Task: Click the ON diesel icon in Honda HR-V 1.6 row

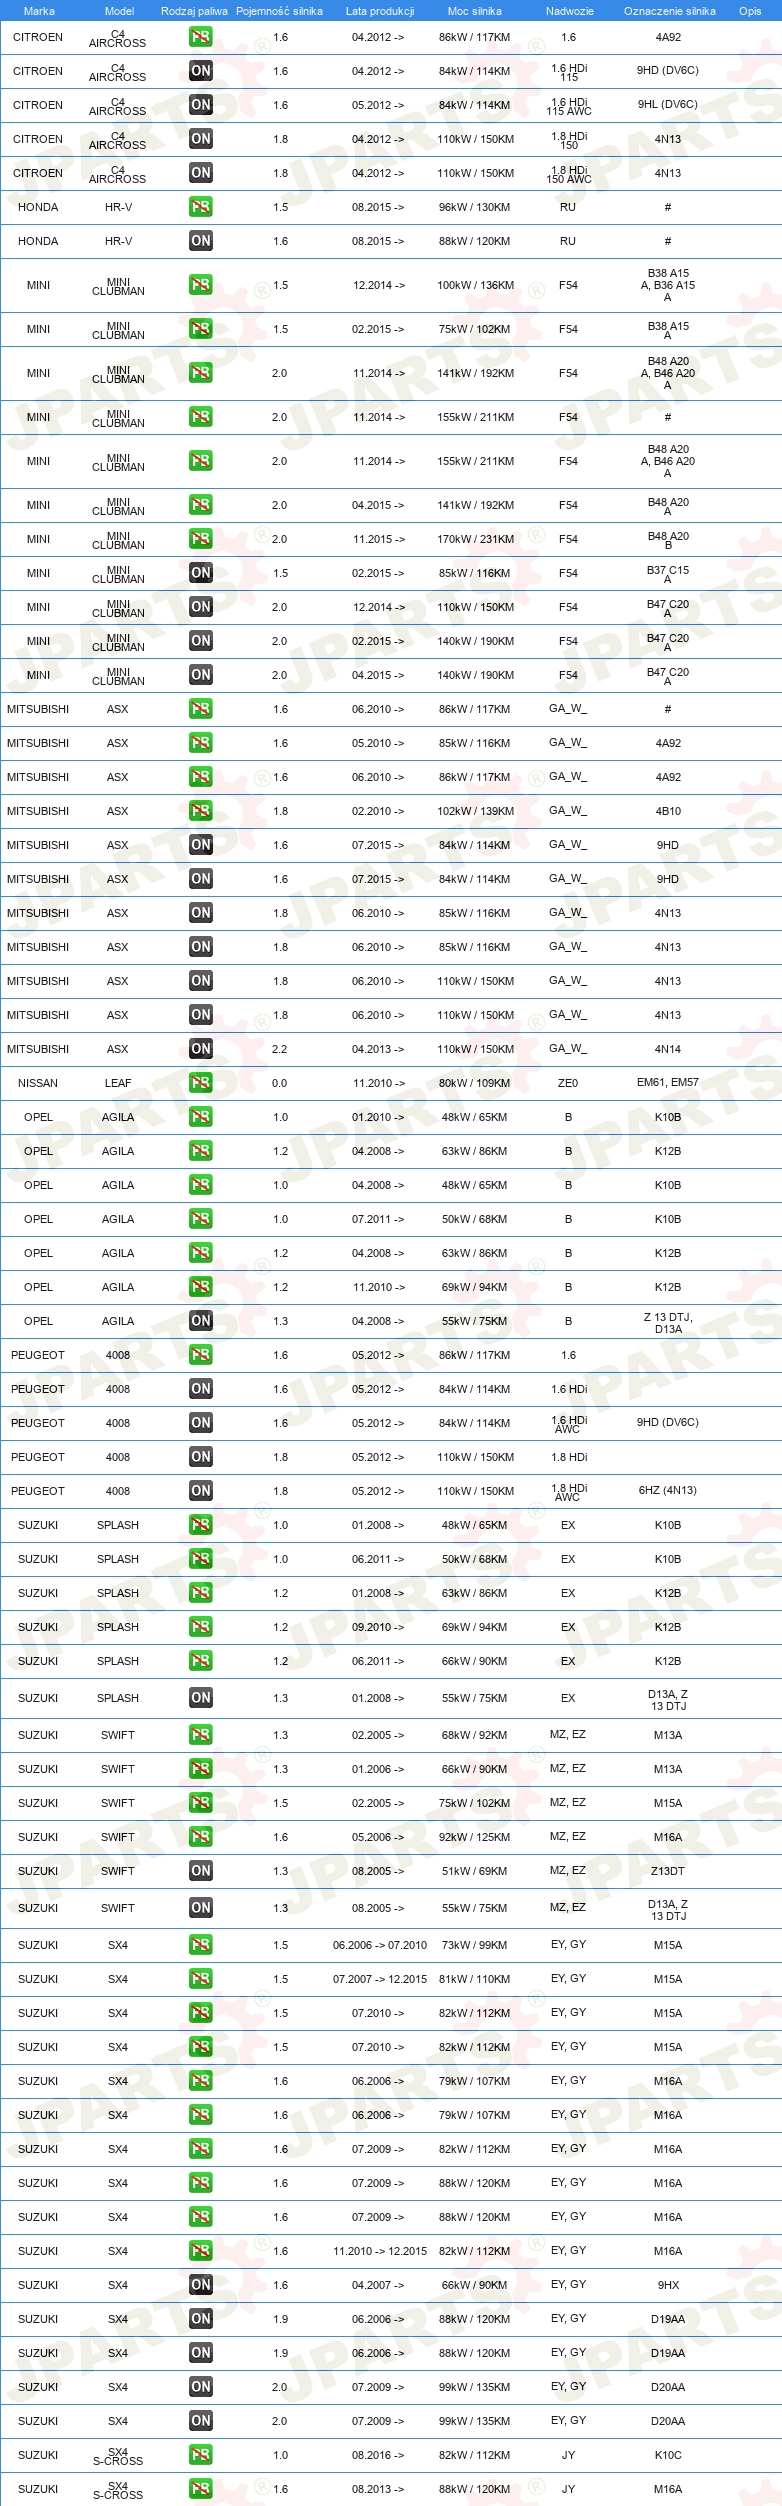Action: coord(200,241)
